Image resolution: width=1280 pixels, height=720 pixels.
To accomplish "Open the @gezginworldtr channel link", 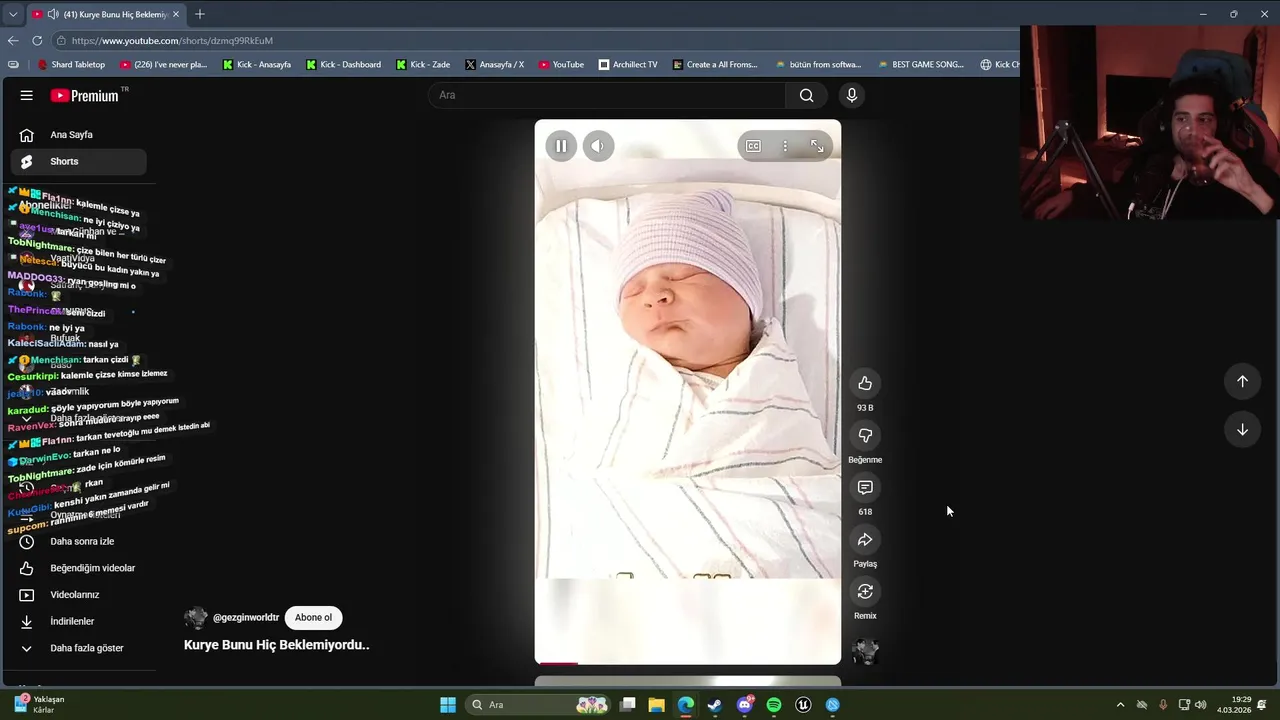I will 246,618.
